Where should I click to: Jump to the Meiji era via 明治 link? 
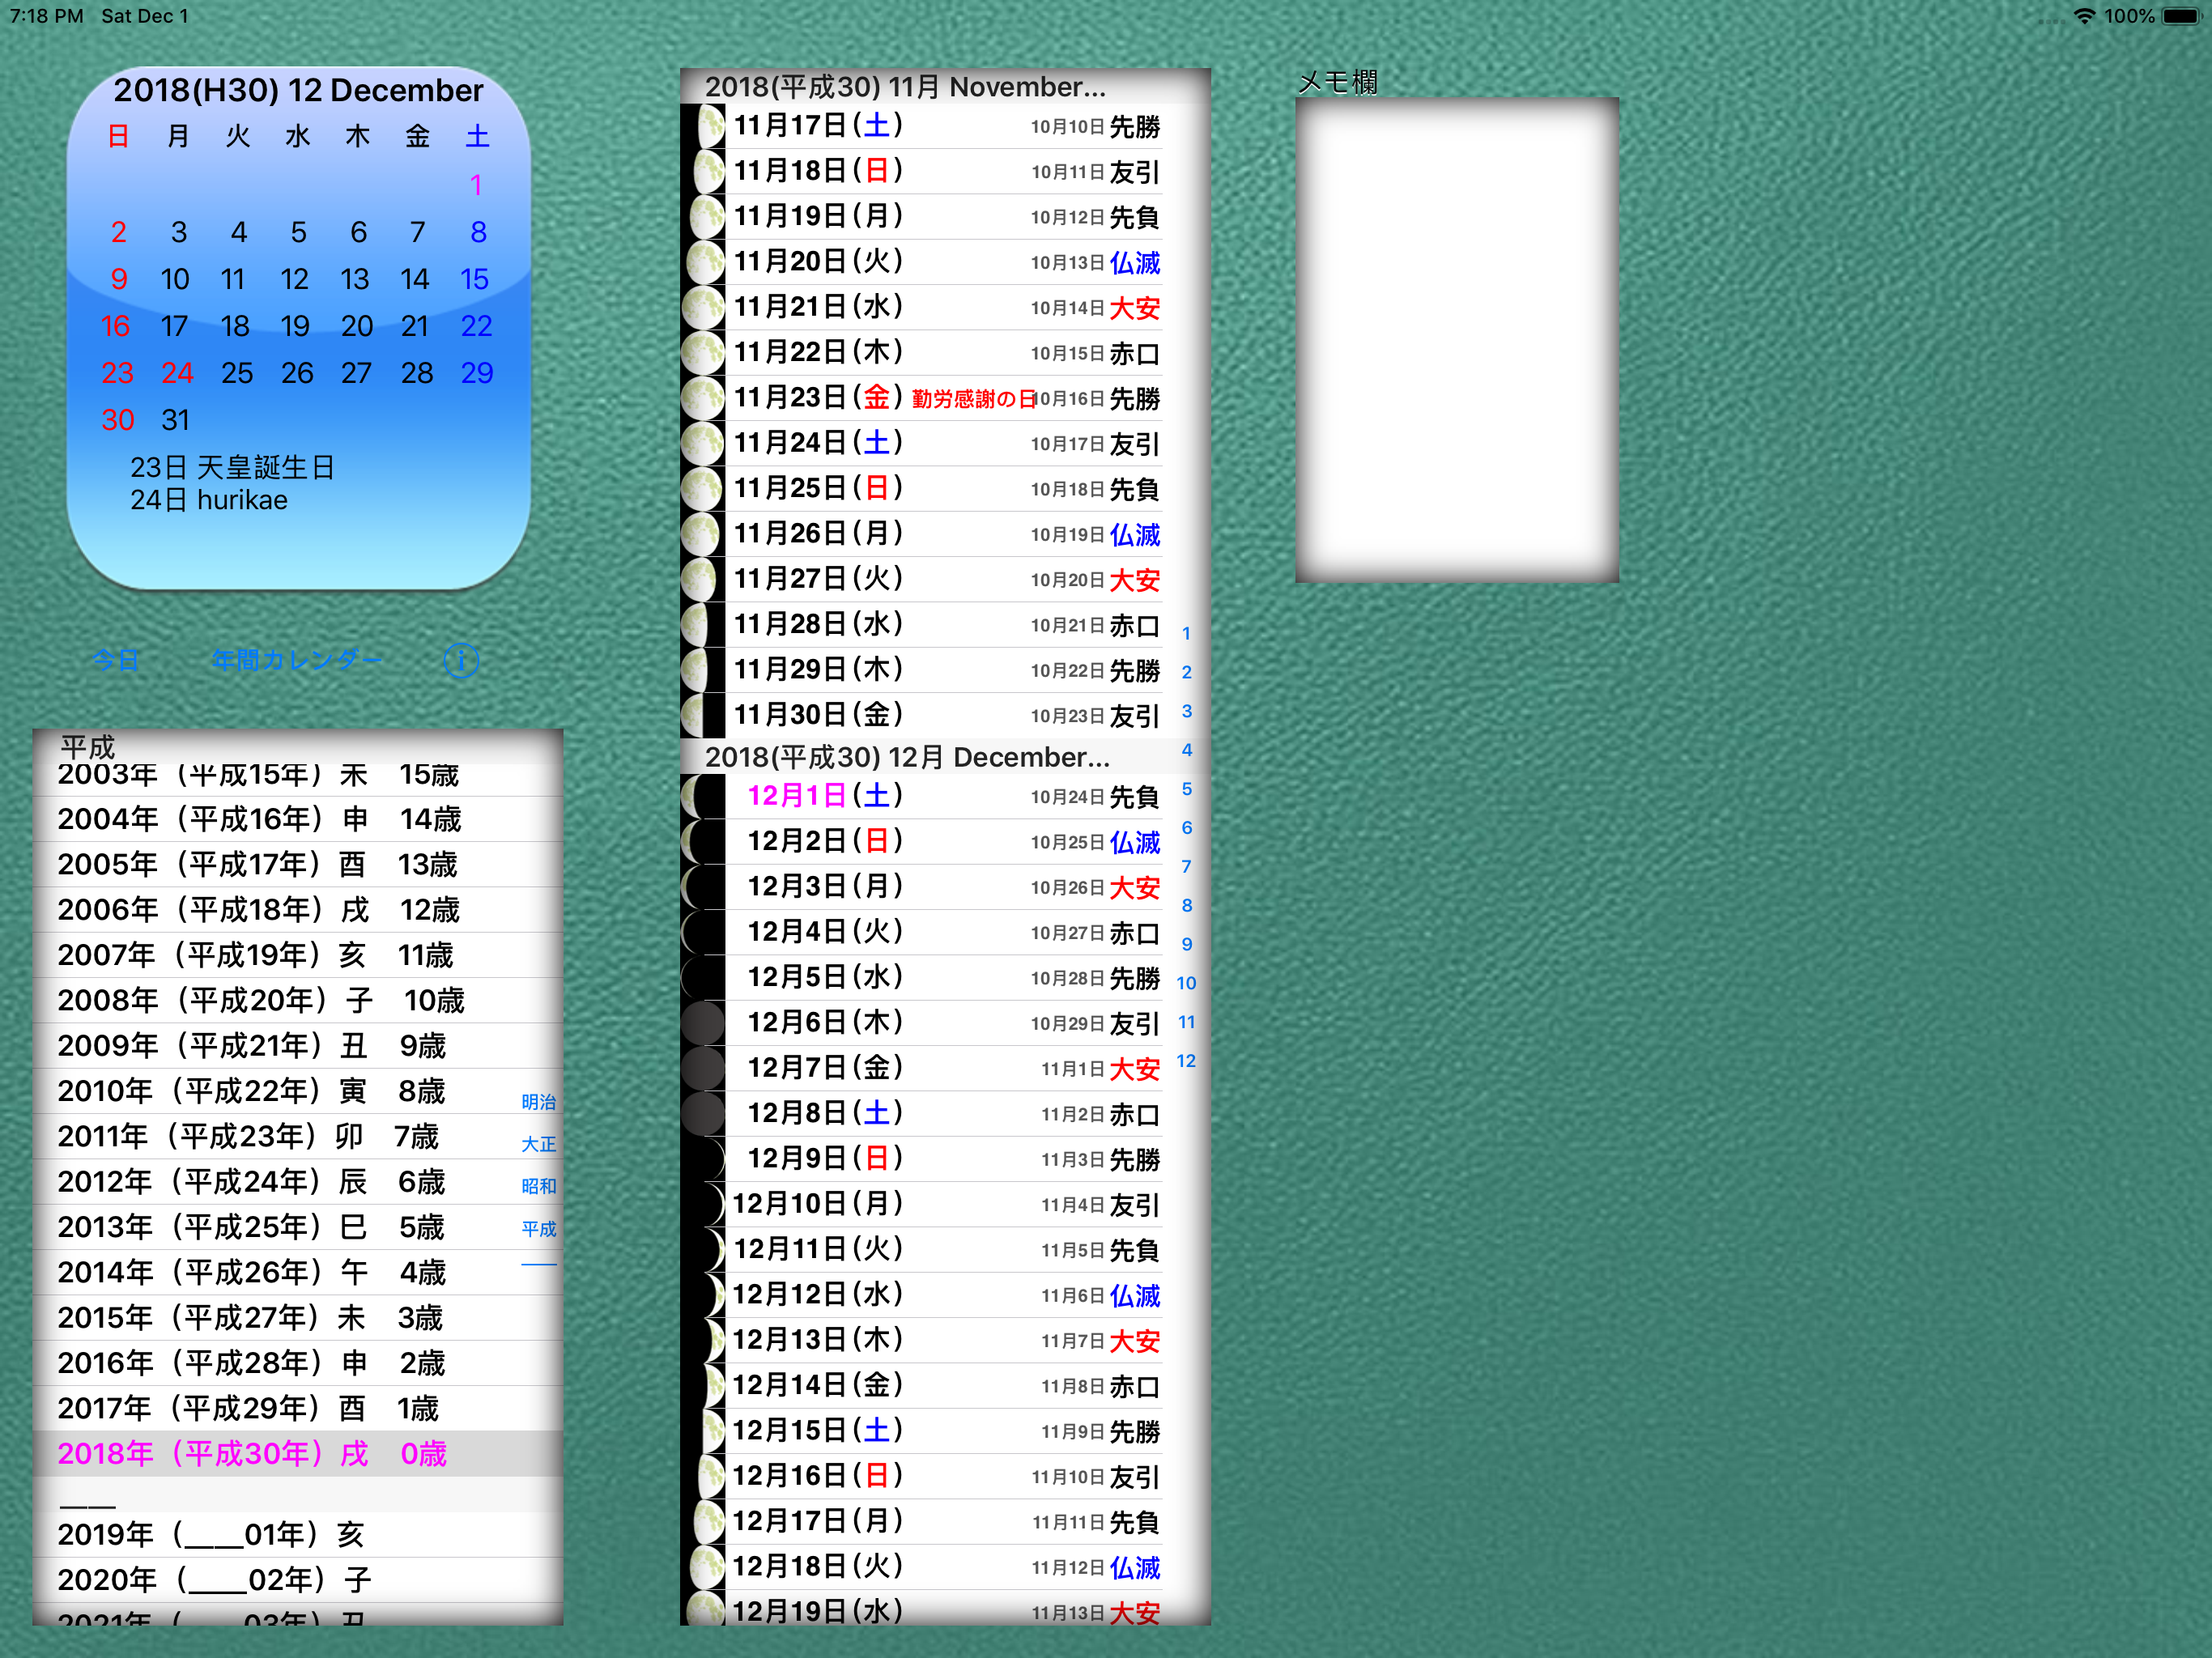click(539, 1101)
